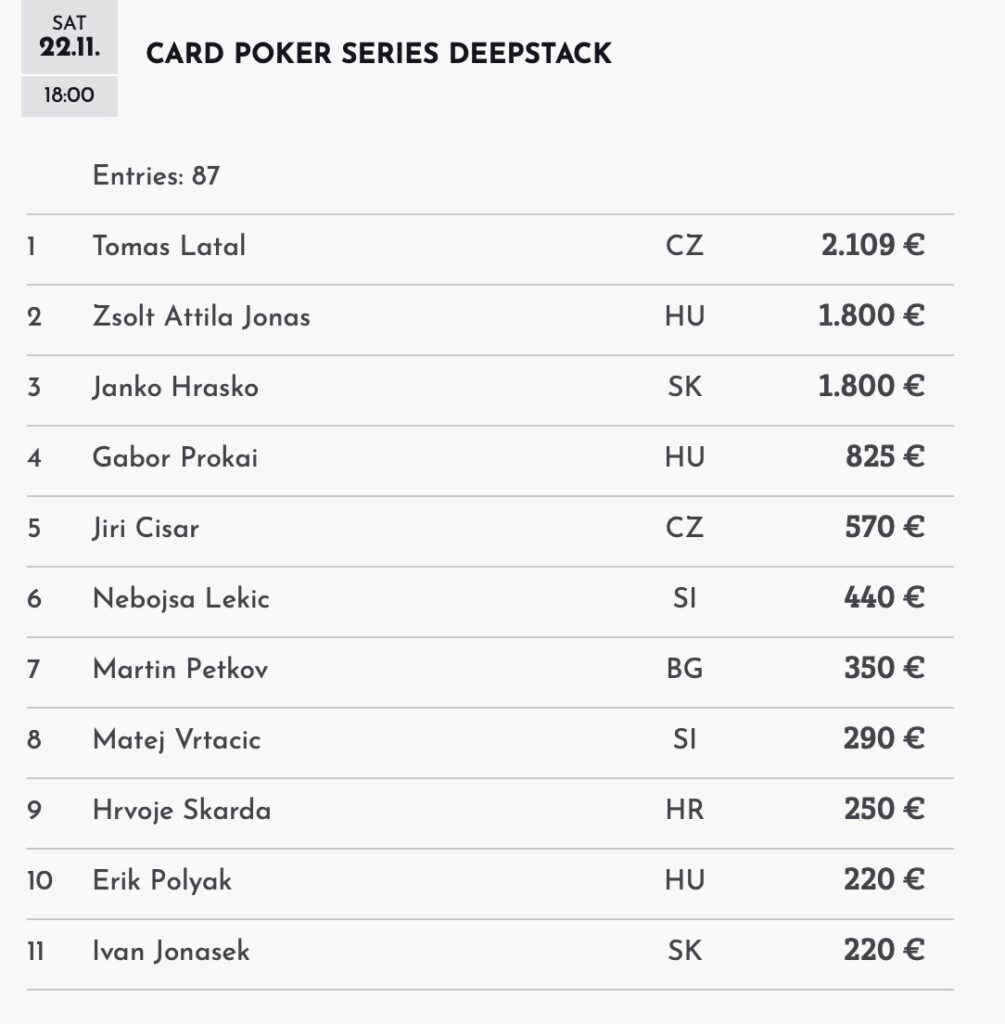Click the Hrvoje Skarda entry
Image resolution: width=1005 pixels, height=1024 pixels.
click(181, 810)
